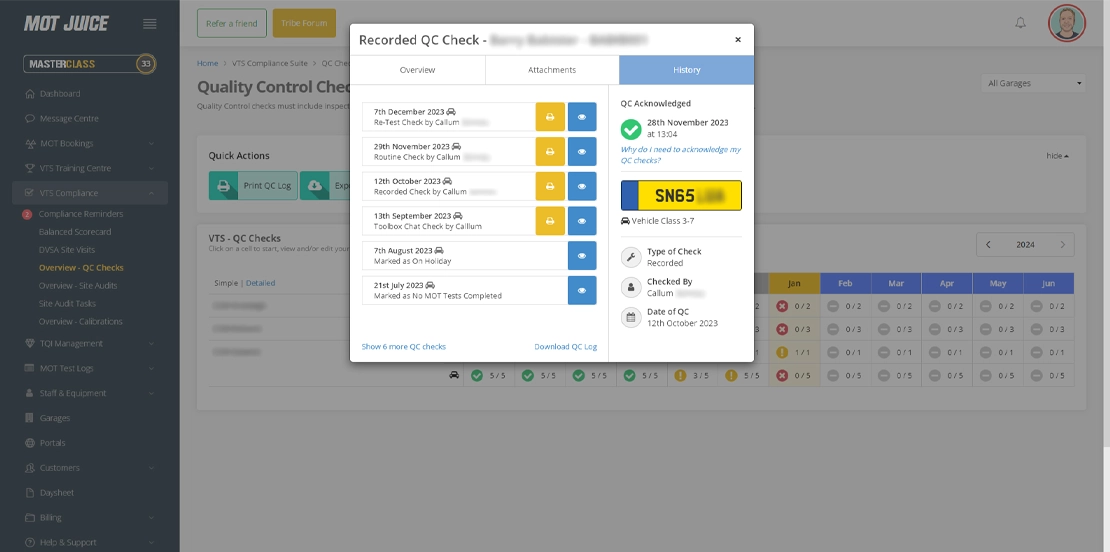
Task: Click the Home breadcrumb link
Action: 207,63
